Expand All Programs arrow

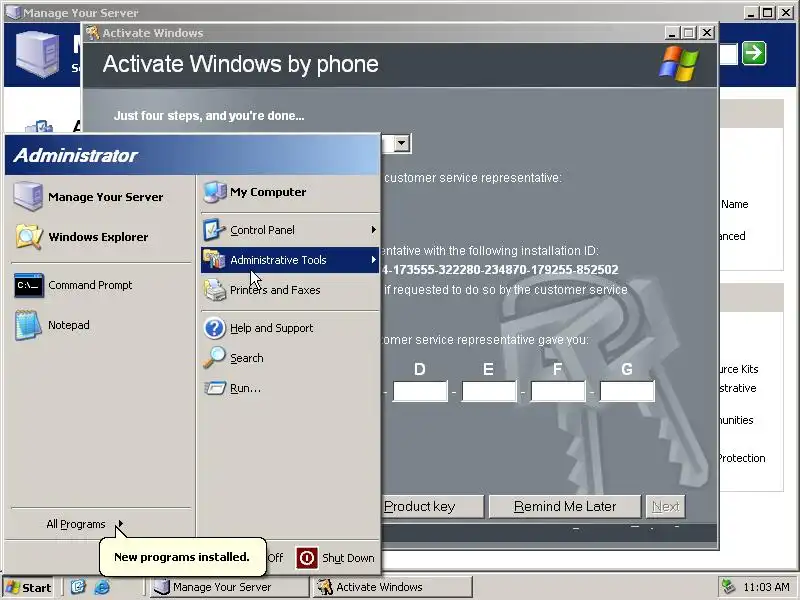point(120,524)
